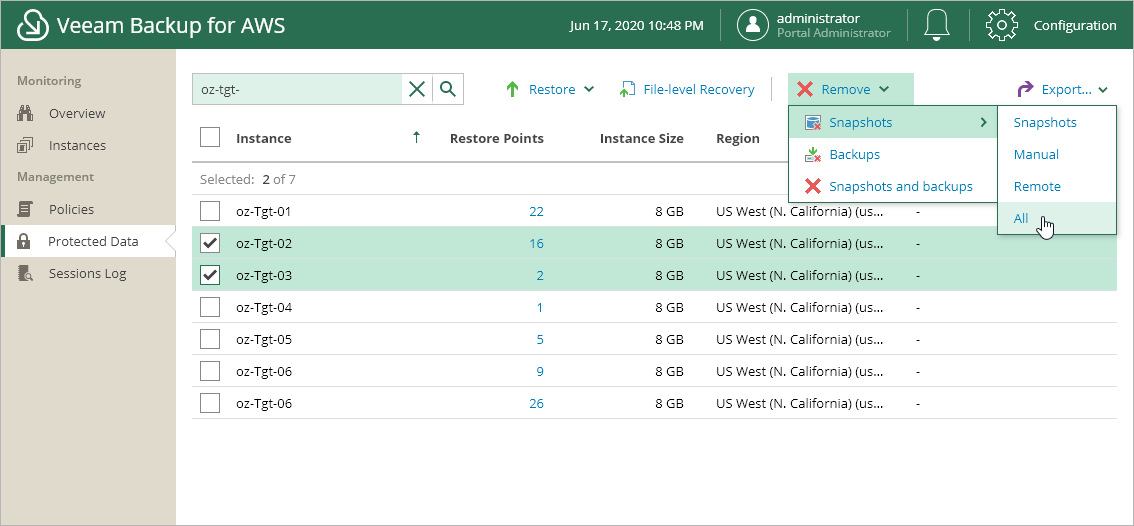
Task: Open 16 restore points link for oz-Tgt-02
Action: tap(536, 243)
